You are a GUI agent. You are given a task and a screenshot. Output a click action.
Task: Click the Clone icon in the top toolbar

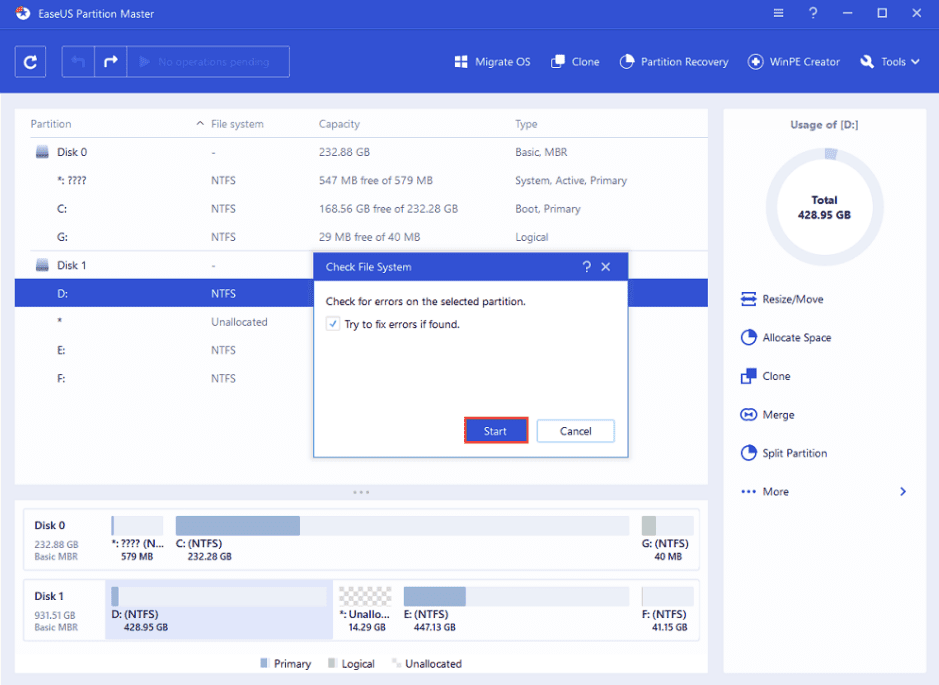(x=558, y=62)
